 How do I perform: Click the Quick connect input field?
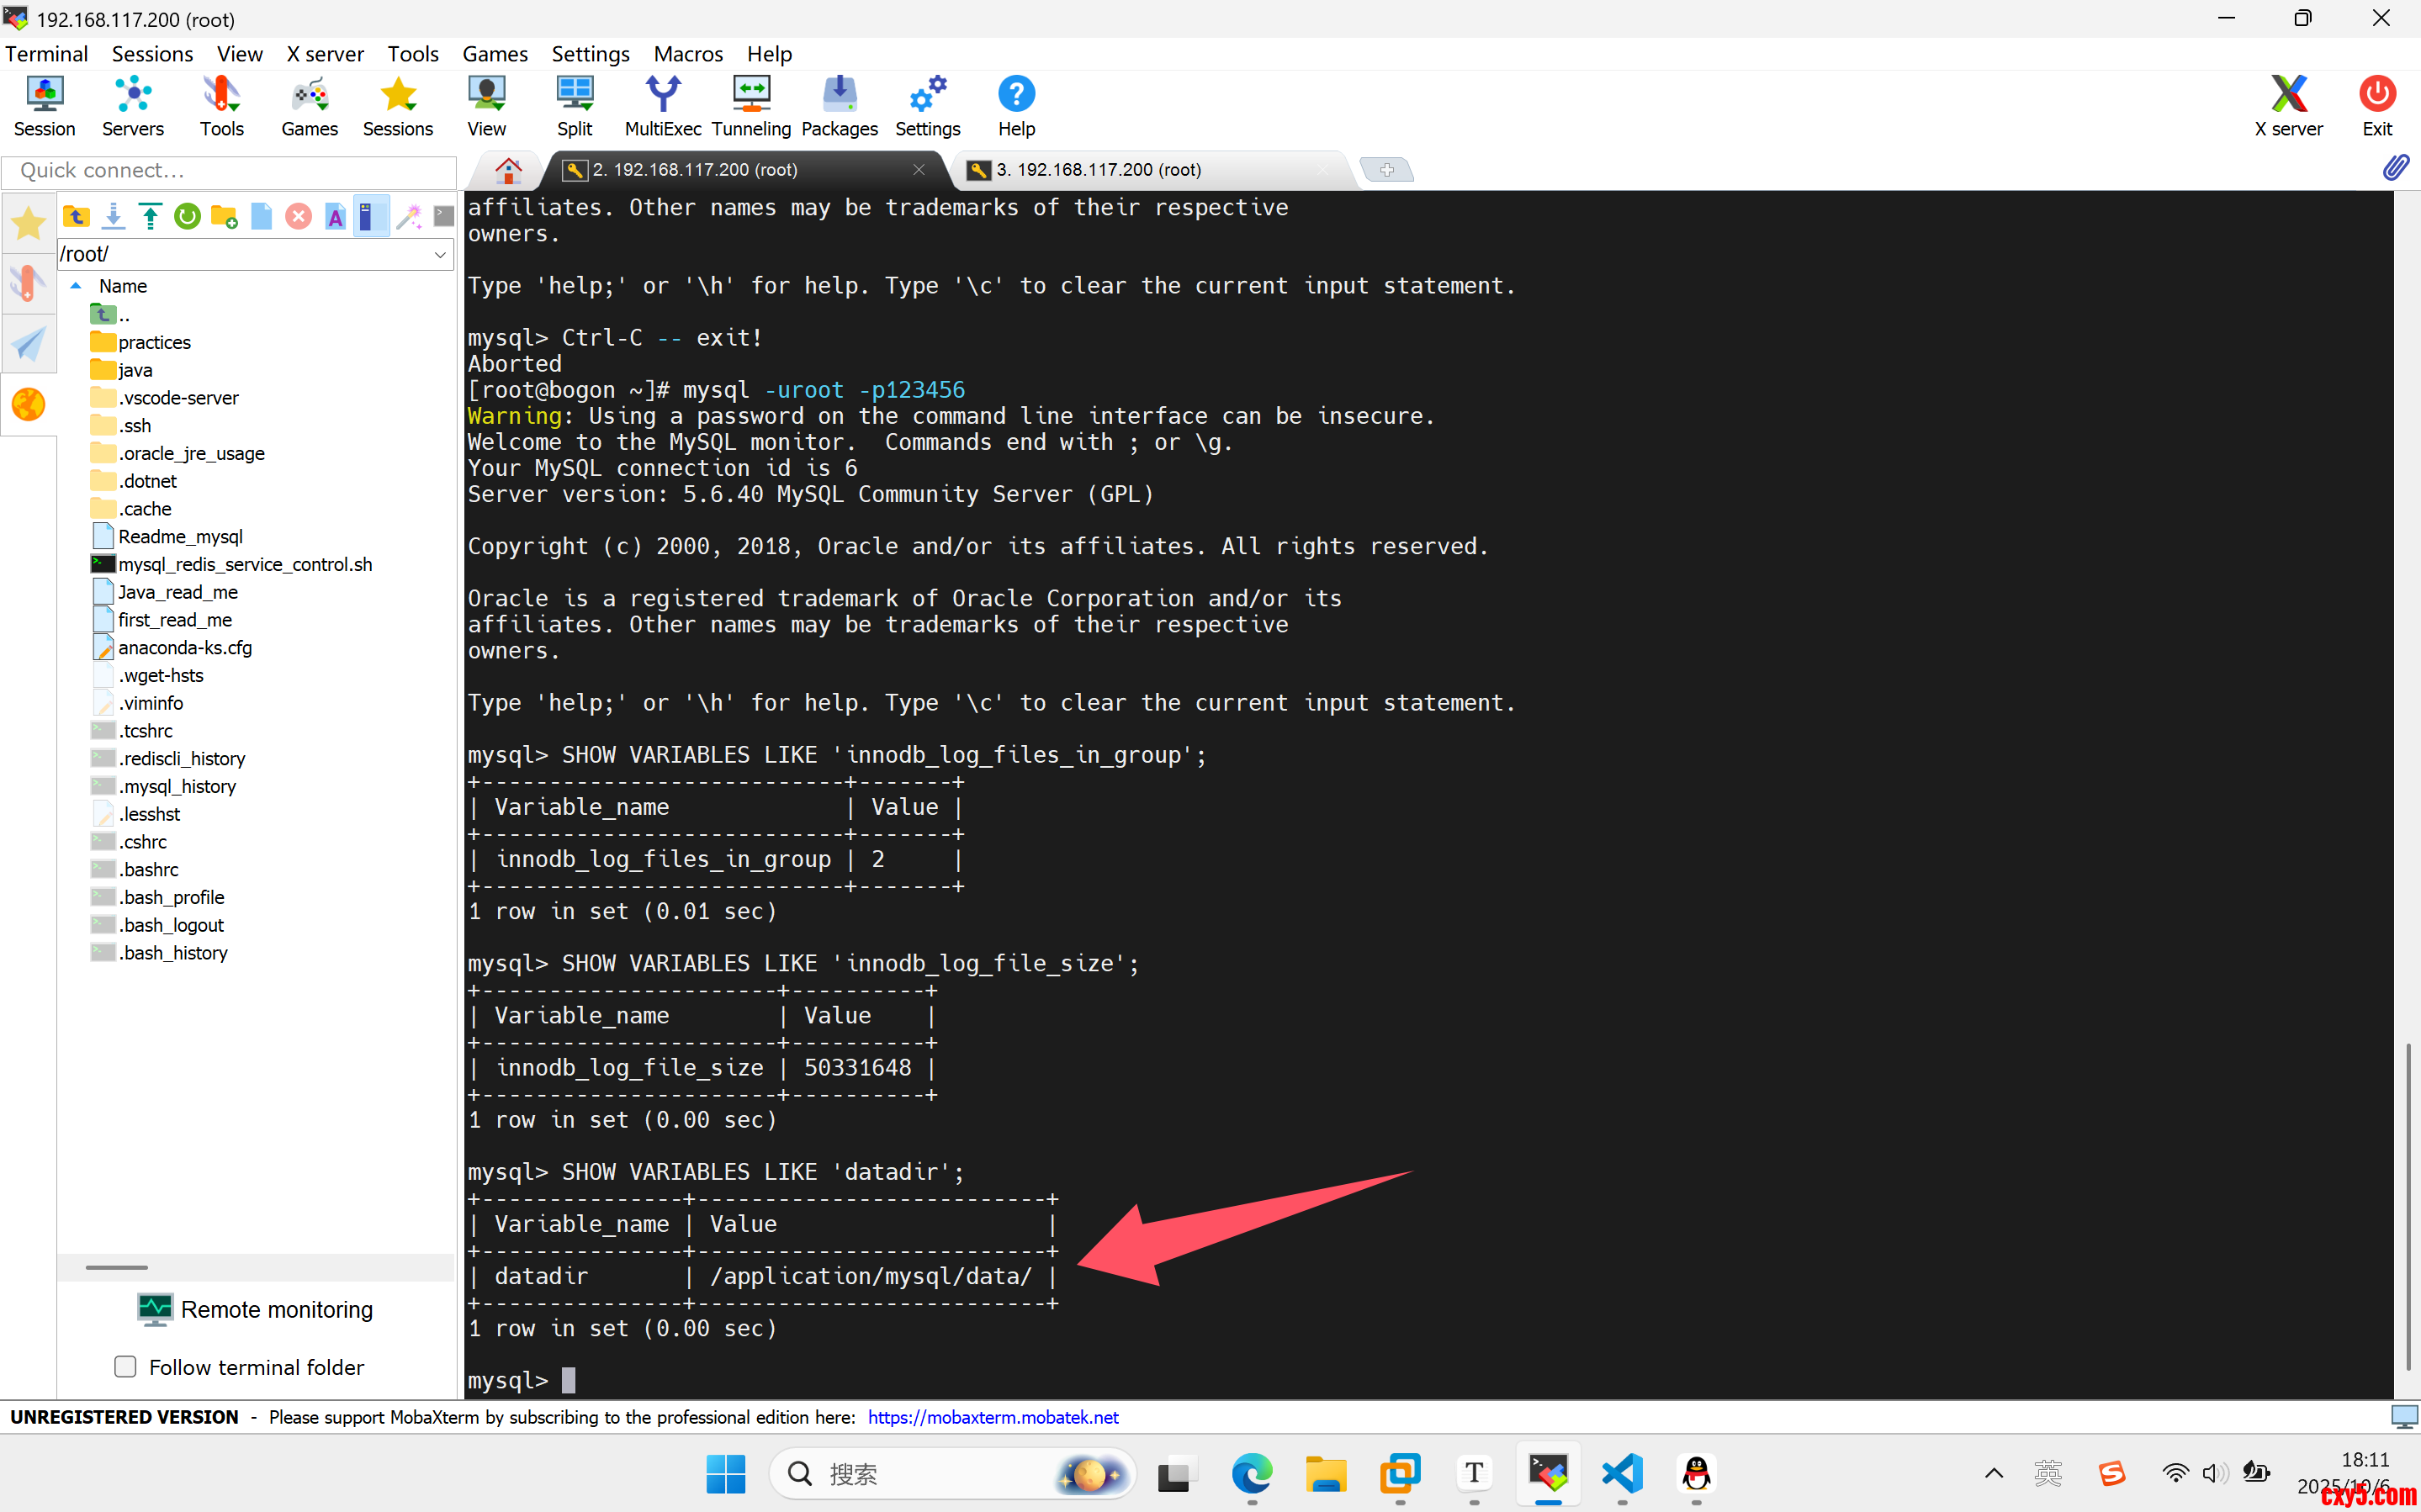(x=228, y=171)
